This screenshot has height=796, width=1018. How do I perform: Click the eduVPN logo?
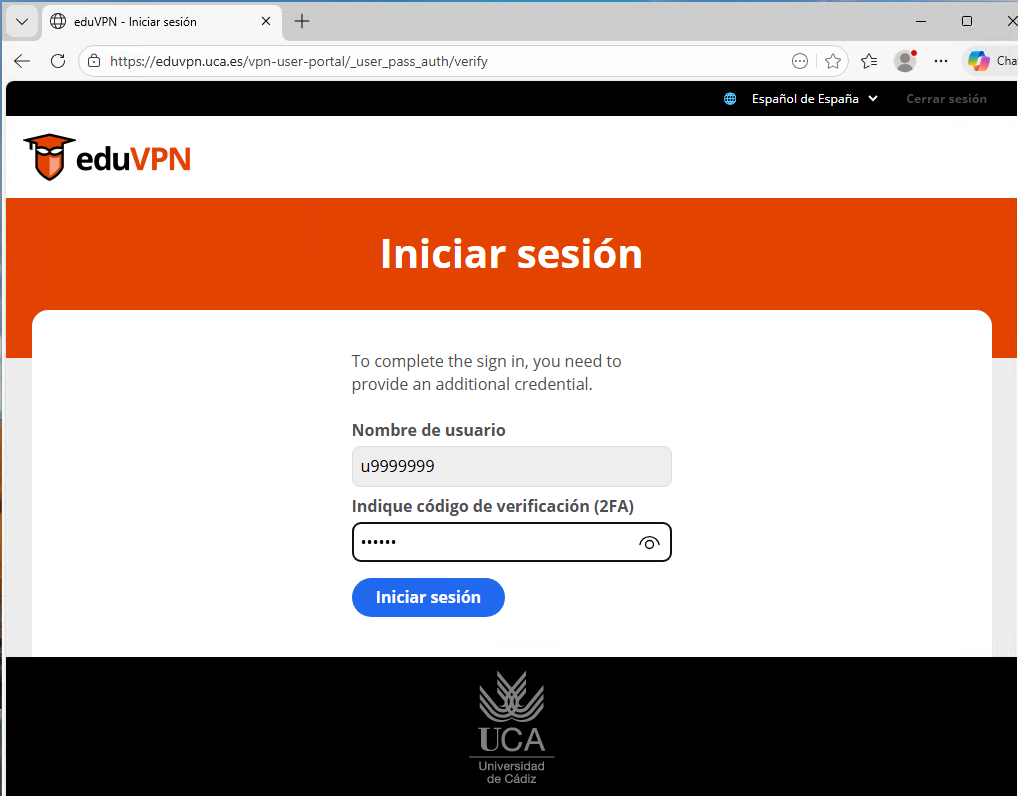107,157
